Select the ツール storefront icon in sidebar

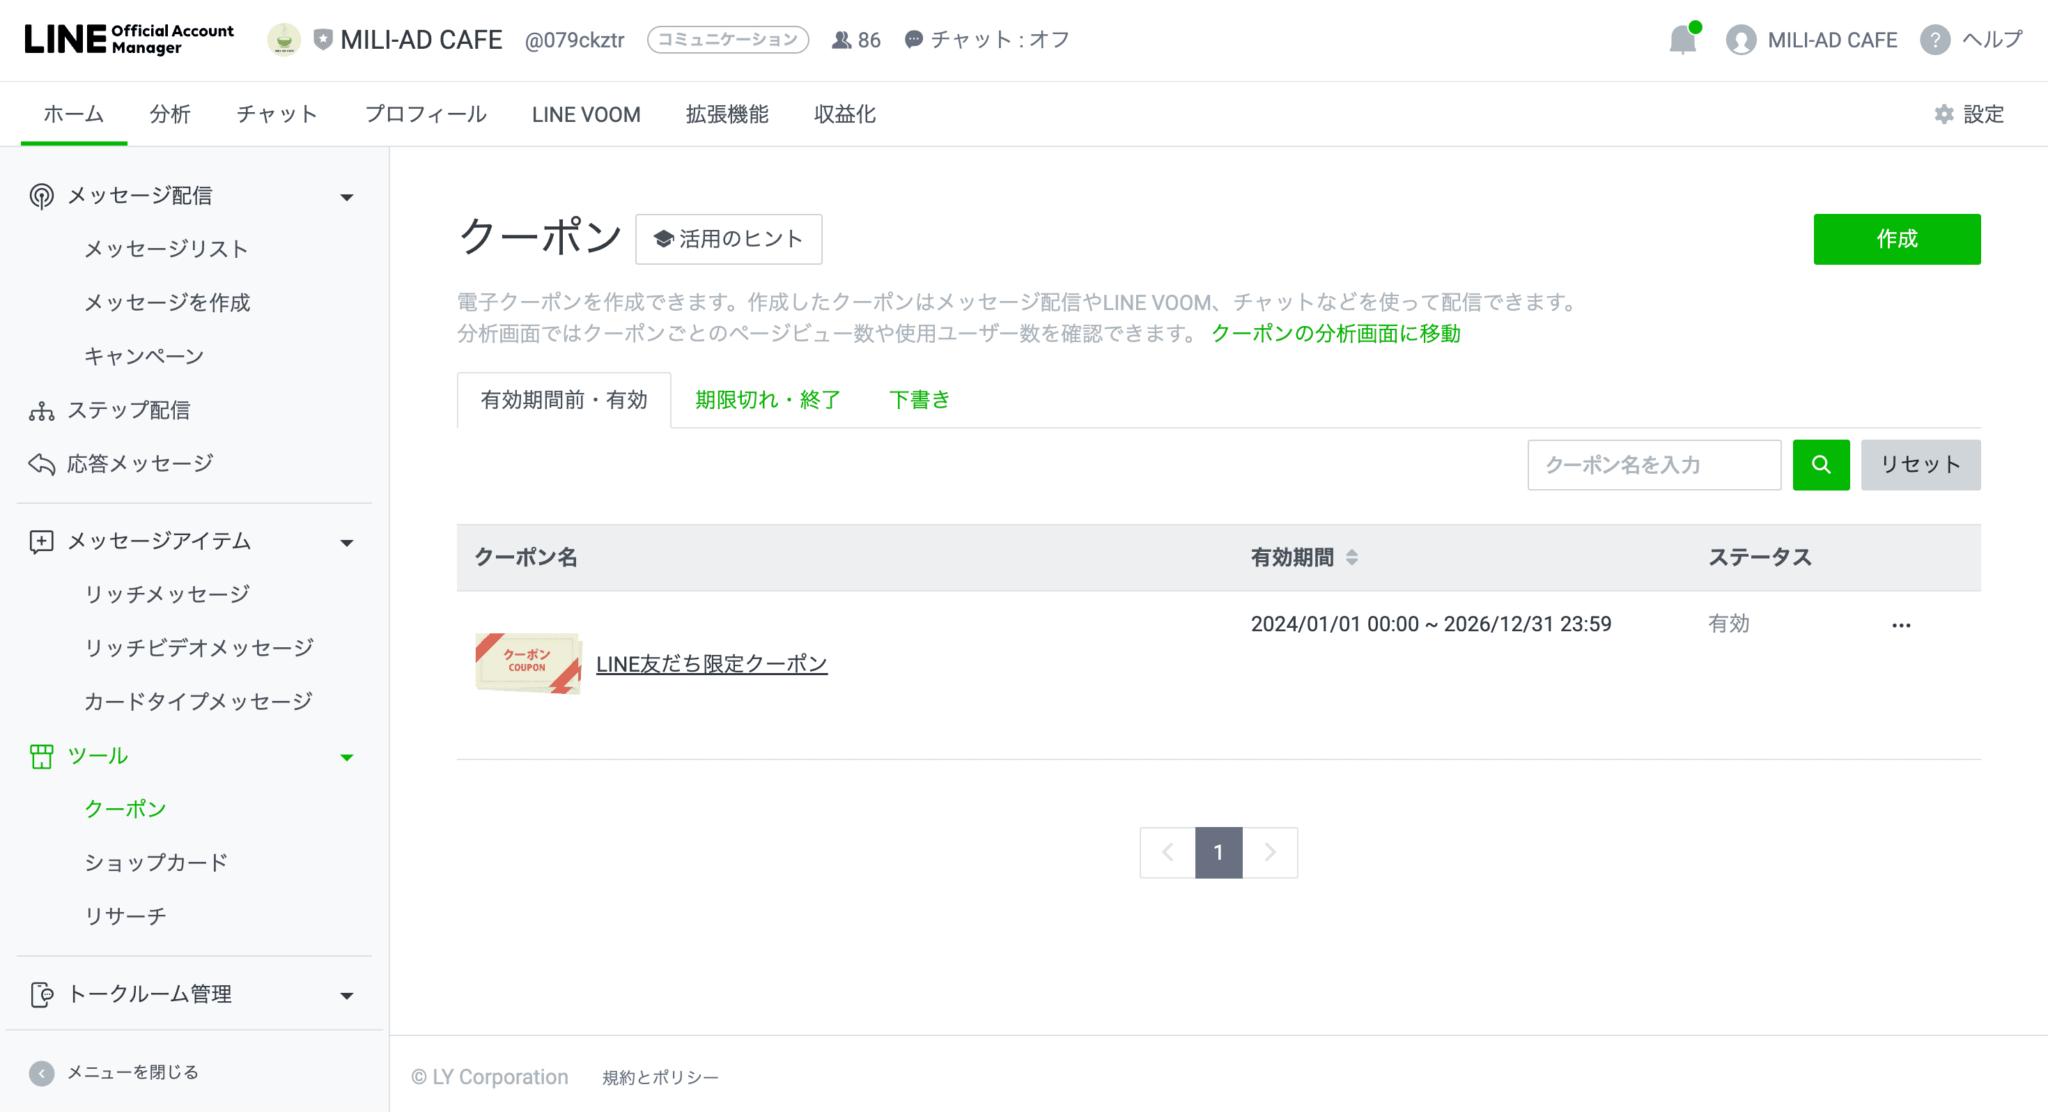41,756
